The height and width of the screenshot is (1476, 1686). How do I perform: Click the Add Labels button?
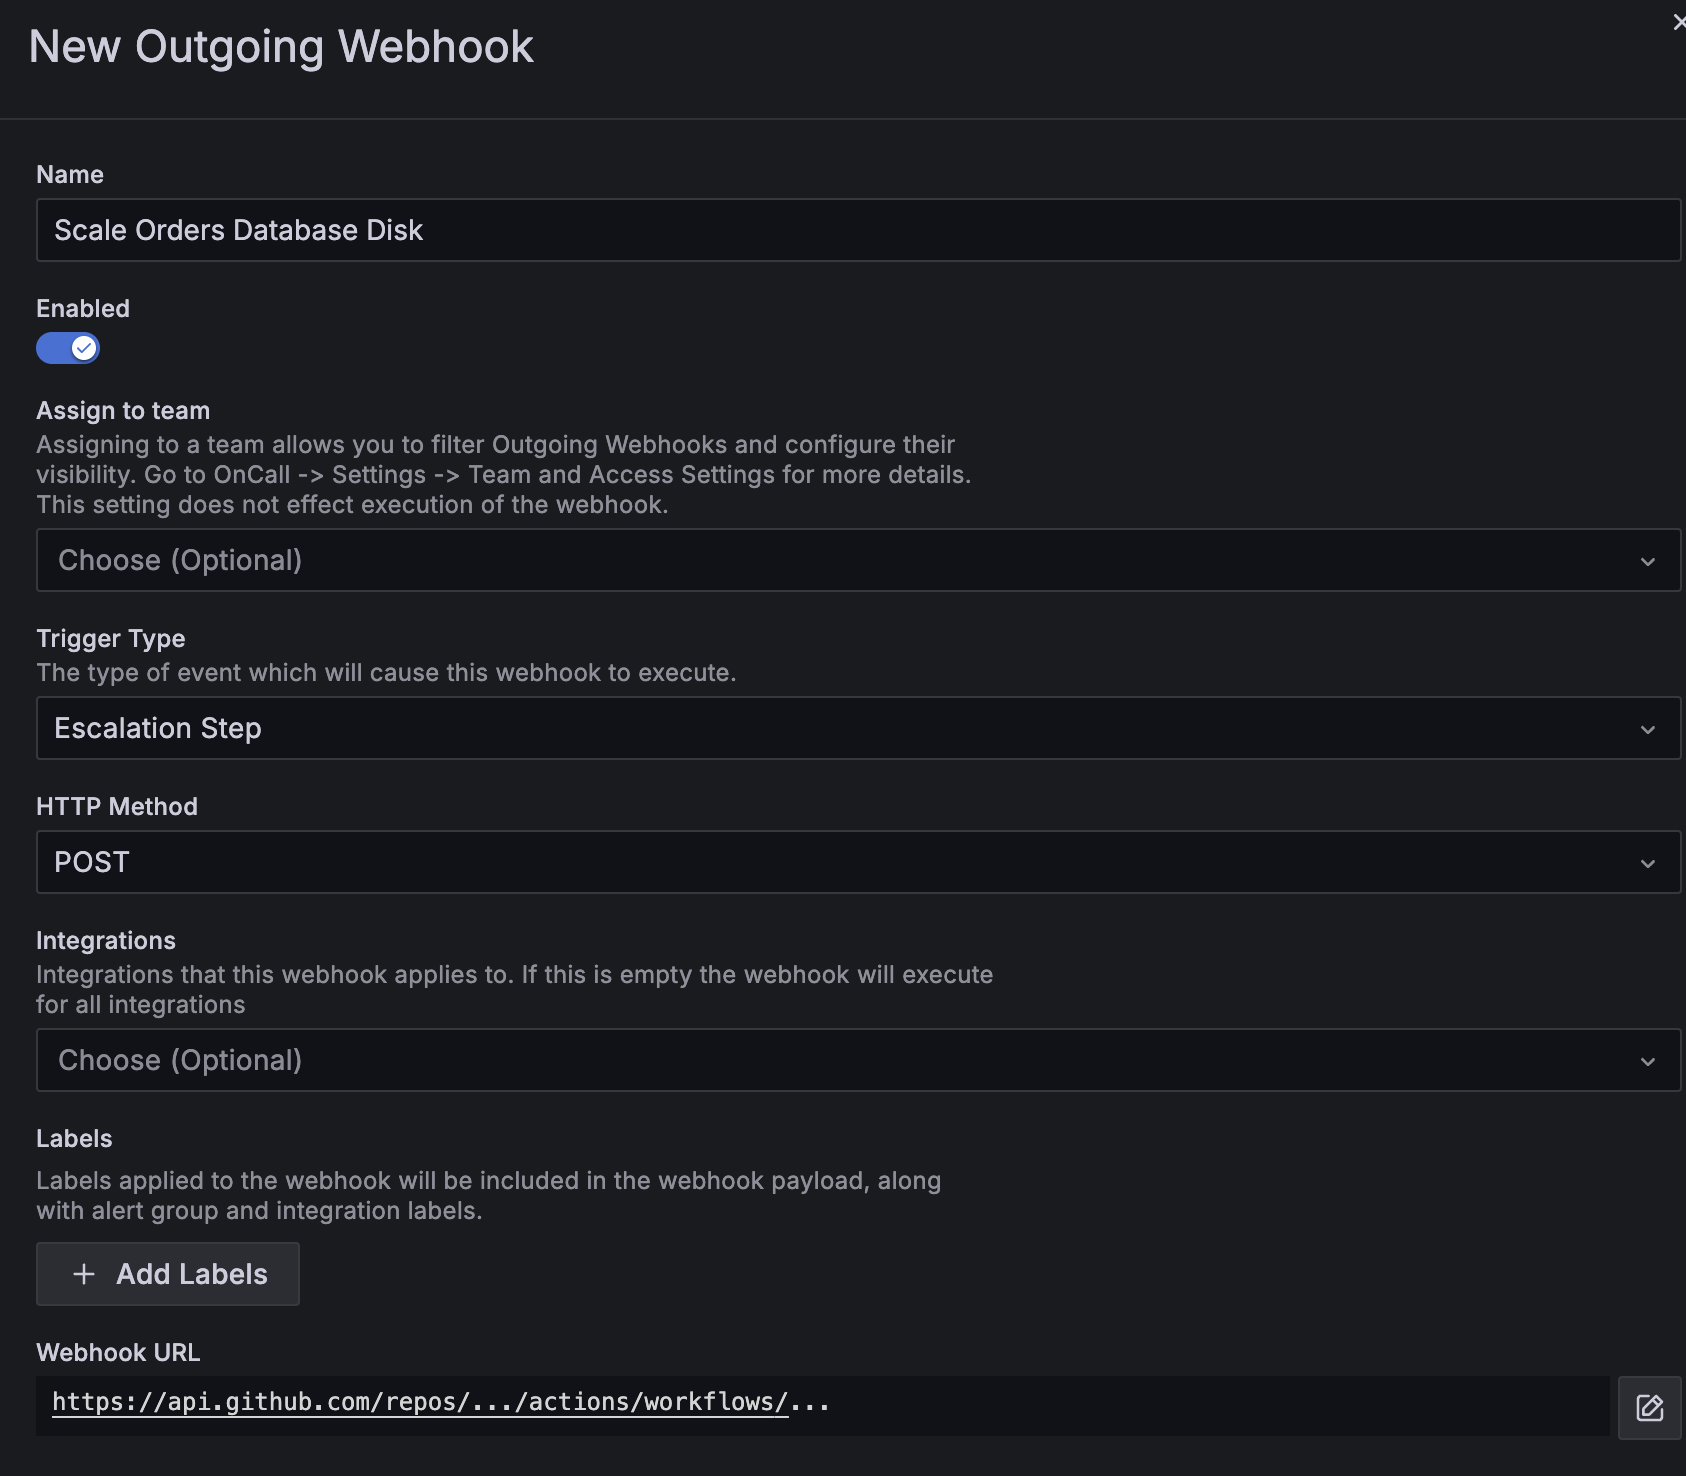tap(167, 1274)
